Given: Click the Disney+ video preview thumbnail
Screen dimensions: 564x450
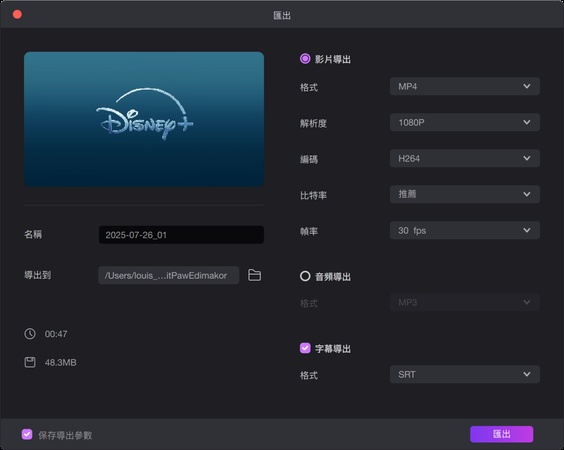Looking at the screenshot, I should (144, 119).
